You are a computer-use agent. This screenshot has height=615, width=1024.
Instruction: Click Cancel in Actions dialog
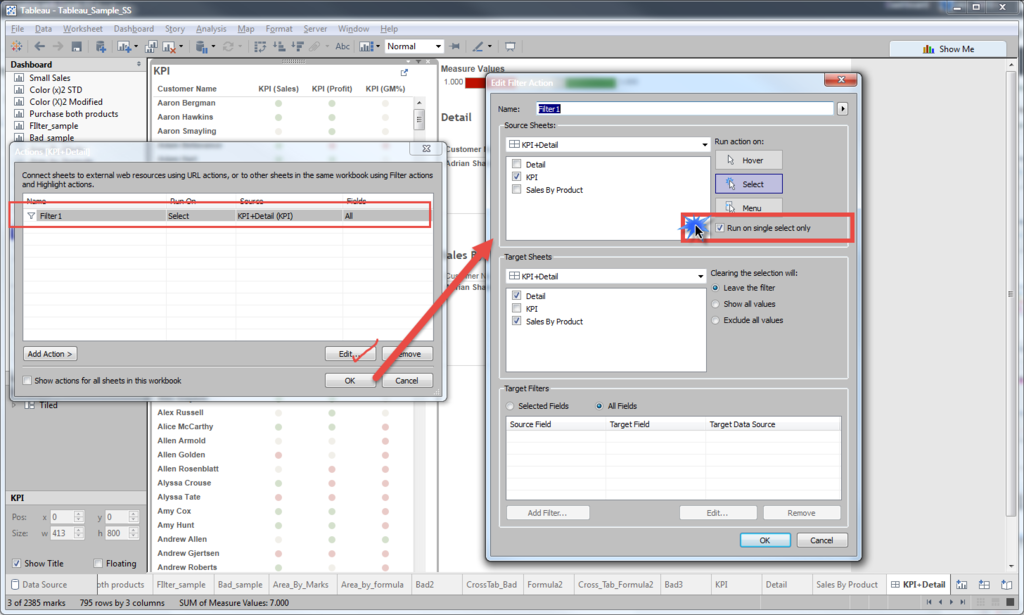coord(406,381)
